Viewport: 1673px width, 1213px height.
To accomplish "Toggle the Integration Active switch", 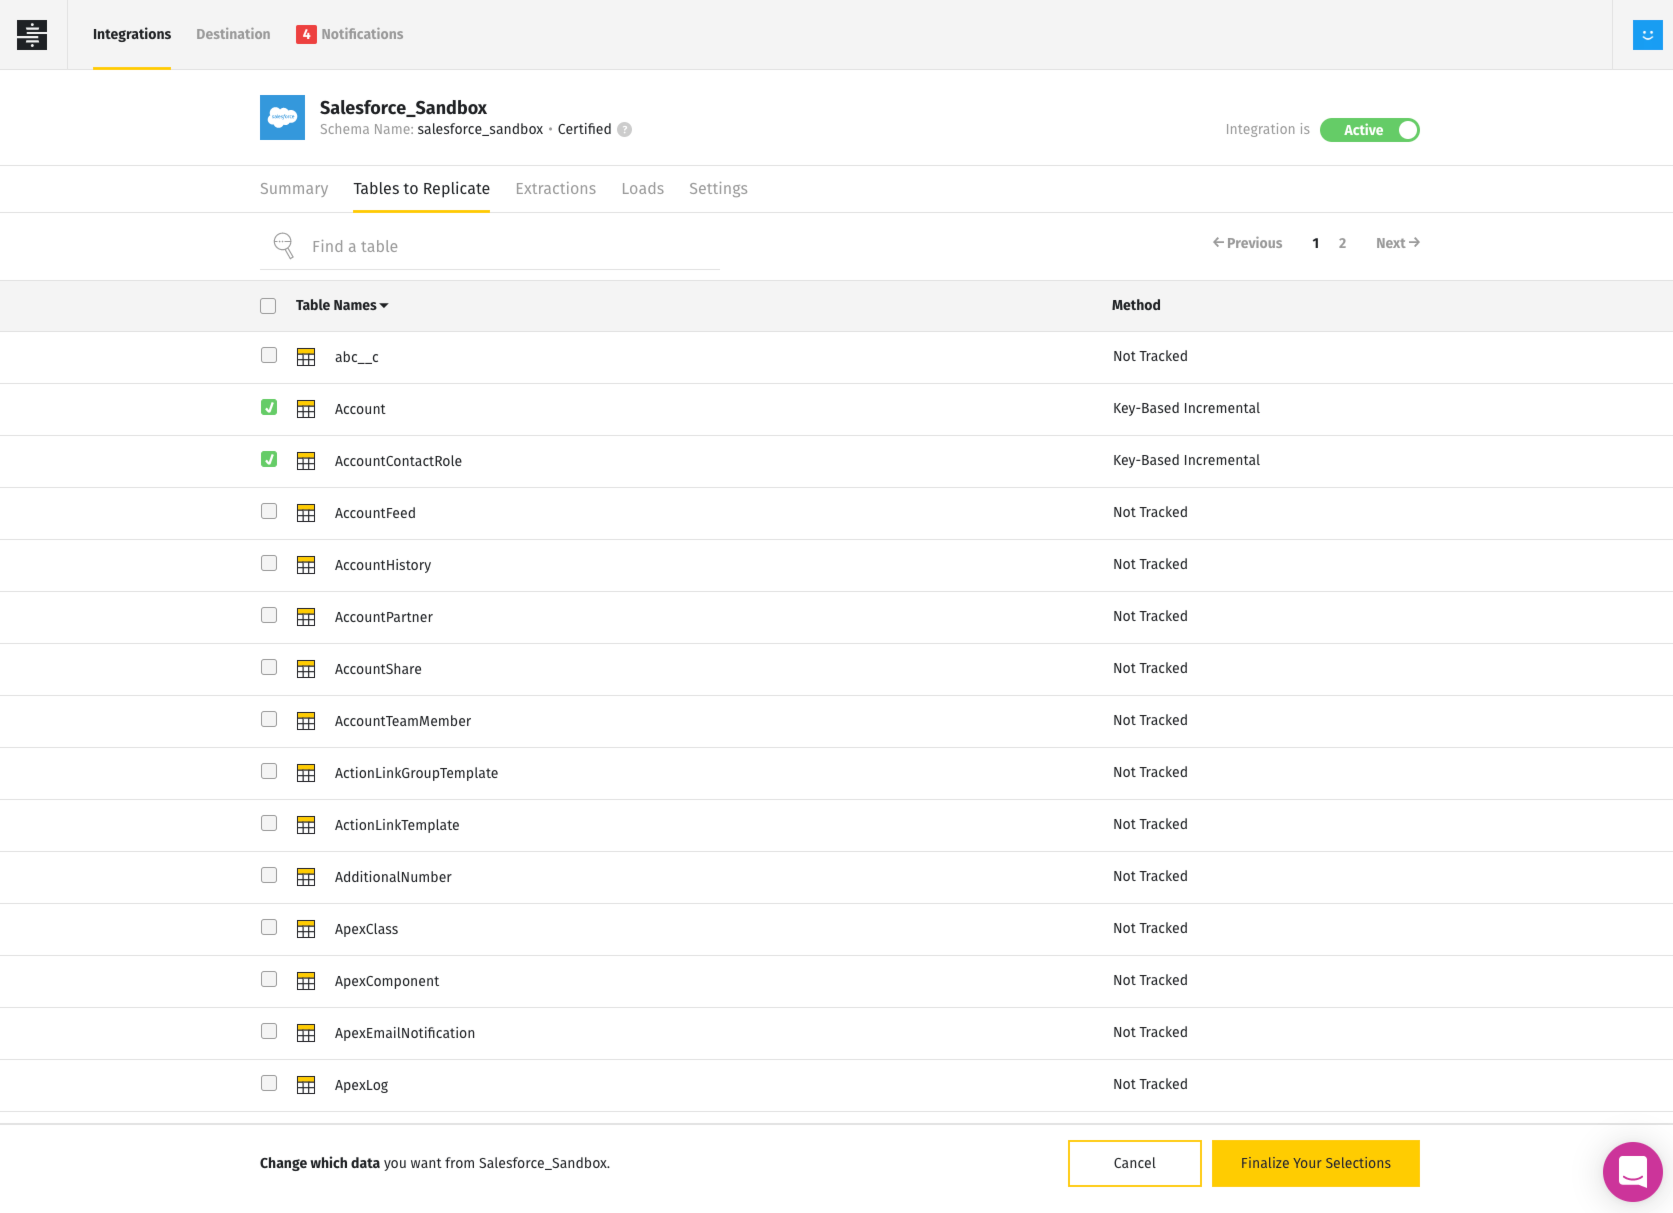I will [1369, 130].
